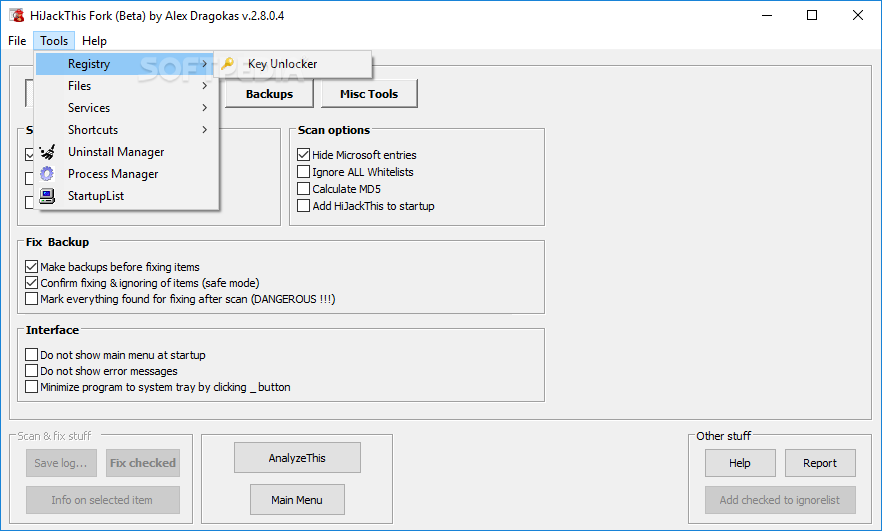Click the Process Manager gear icon
The width and height of the screenshot is (882, 531).
pyautogui.click(x=47, y=174)
